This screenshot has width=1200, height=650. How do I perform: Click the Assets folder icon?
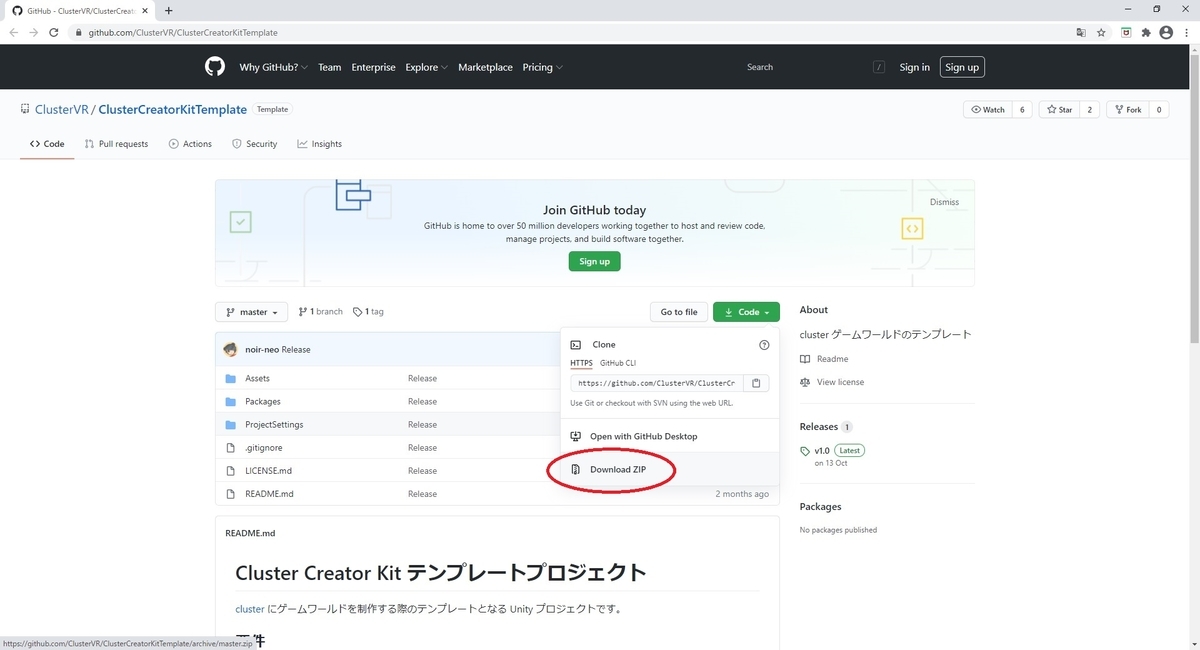pyautogui.click(x=231, y=379)
